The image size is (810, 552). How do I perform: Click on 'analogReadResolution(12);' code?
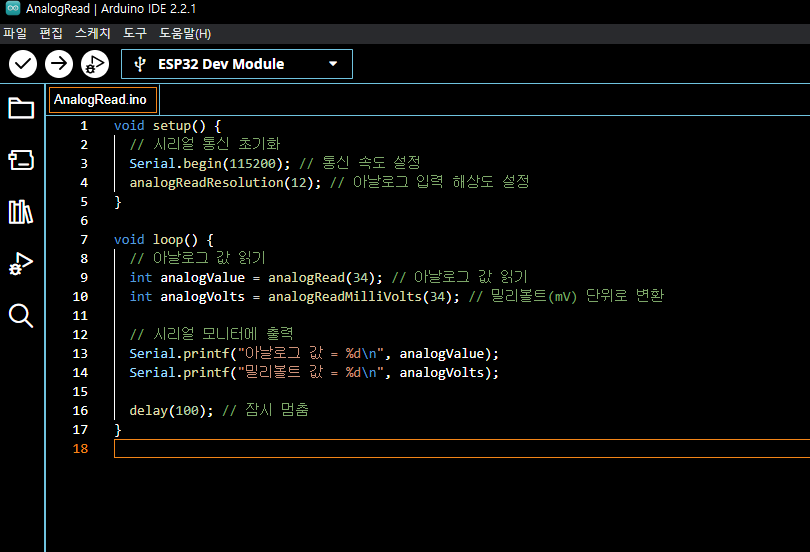point(225,183)
